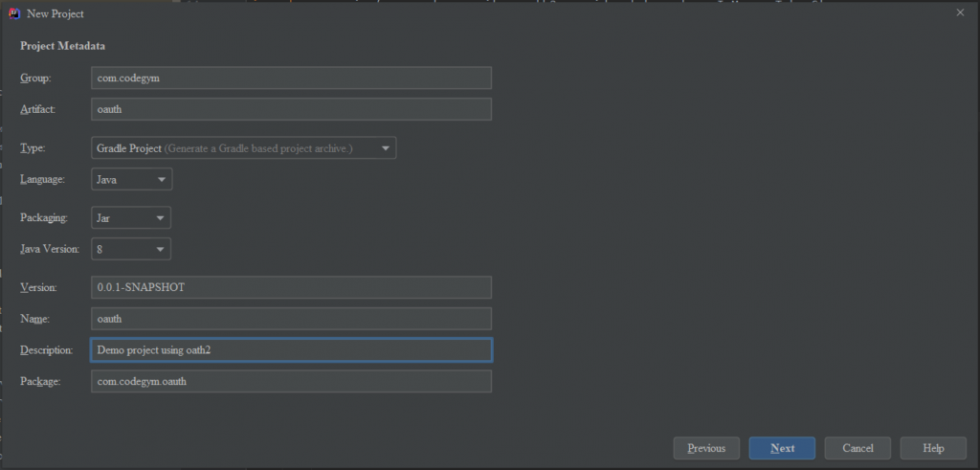Click the IntelliJ logo icon in title bar
The width and height of the screenshot is (980, 470).
[x=14, y=13]
